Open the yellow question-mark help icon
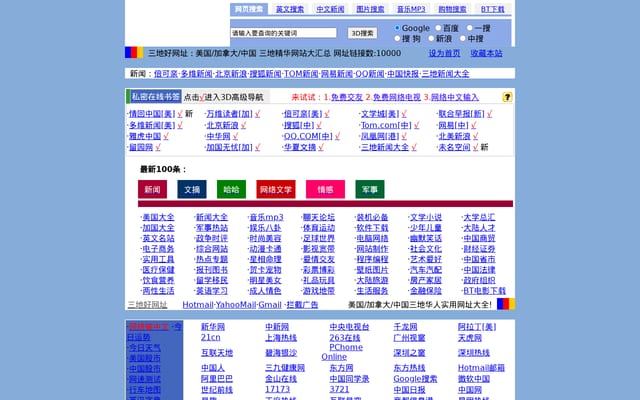The width and height of the screenshot is (640, 400). coord(507,97)
